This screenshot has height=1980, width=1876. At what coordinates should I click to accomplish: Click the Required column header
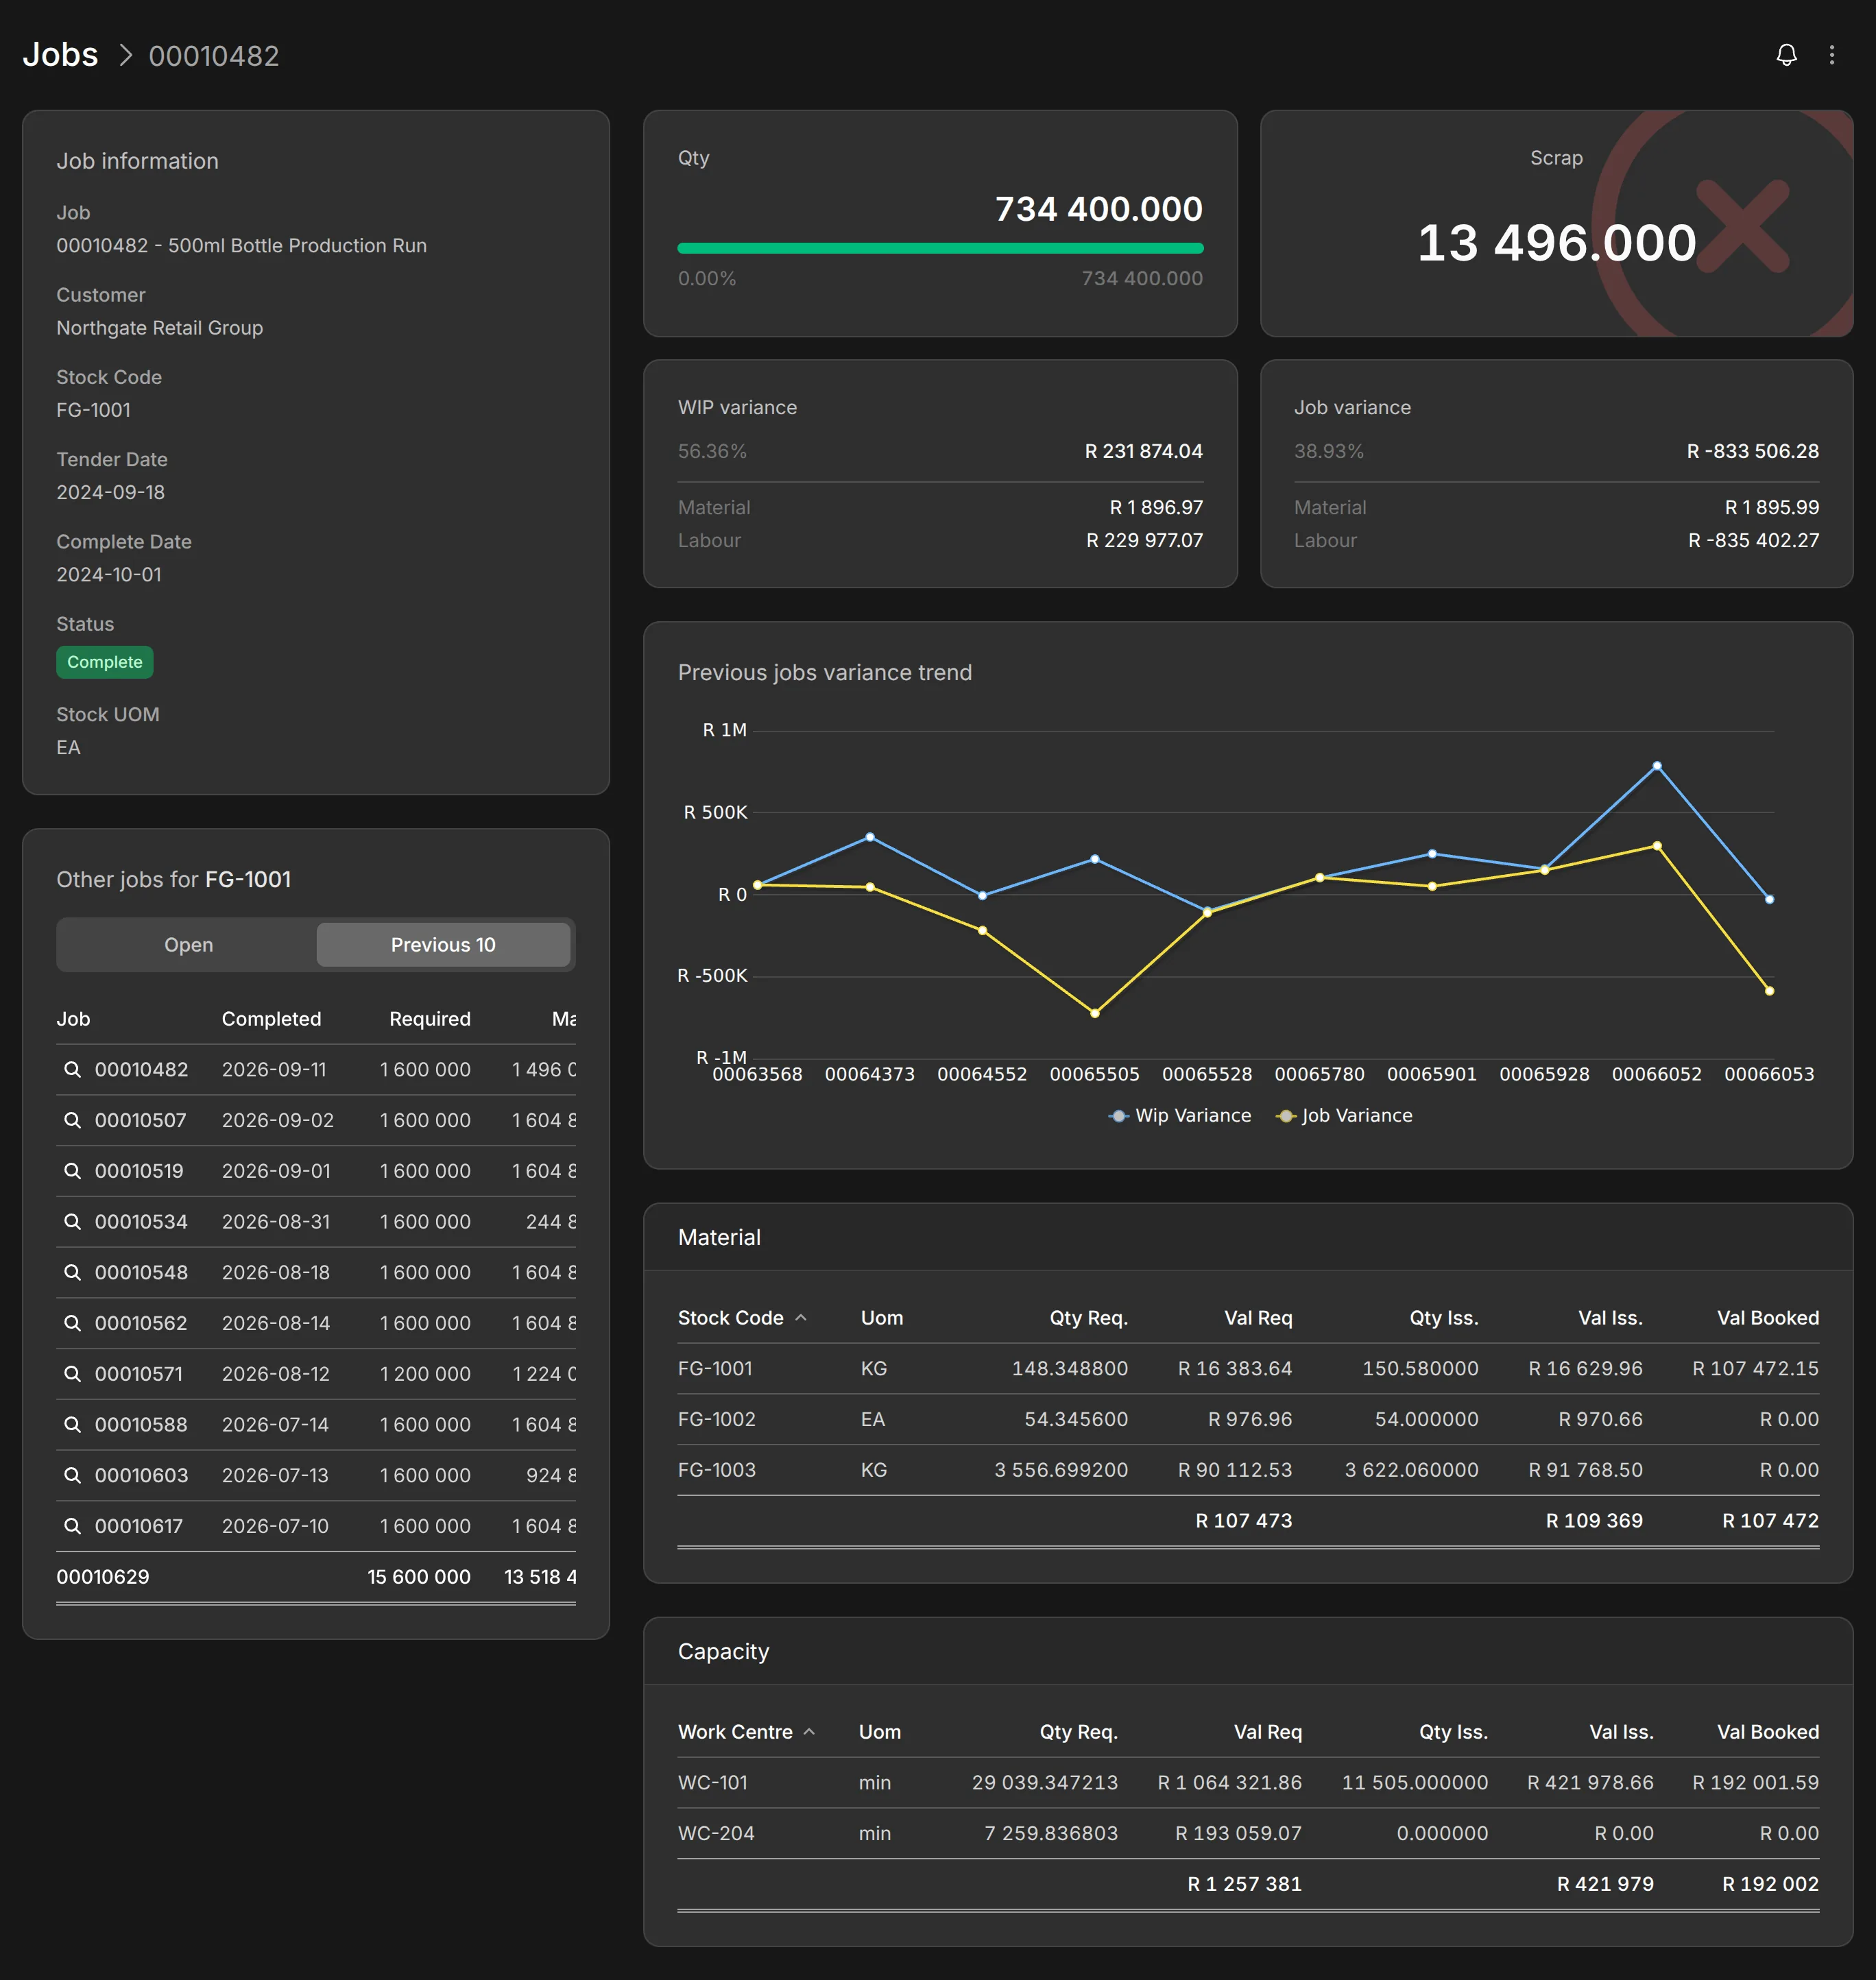(x=429, y=1019)
